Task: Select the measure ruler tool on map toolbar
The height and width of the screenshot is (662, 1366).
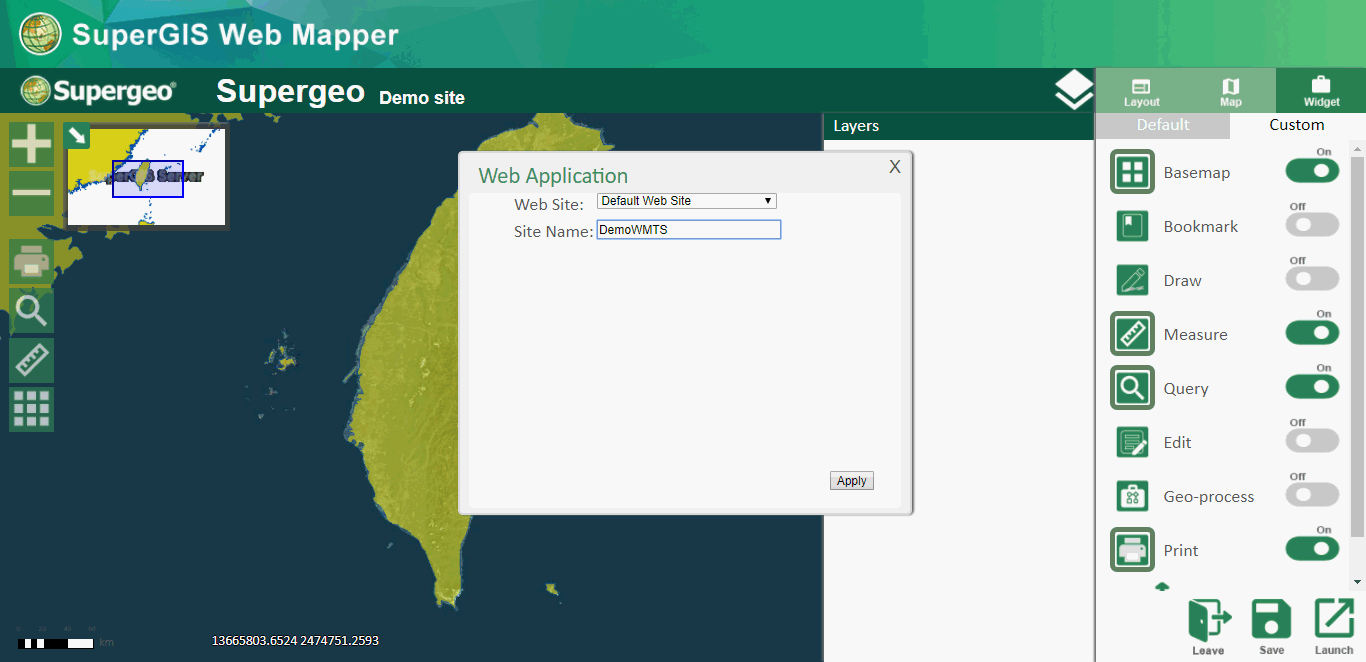Action: [x=32, y=360]
